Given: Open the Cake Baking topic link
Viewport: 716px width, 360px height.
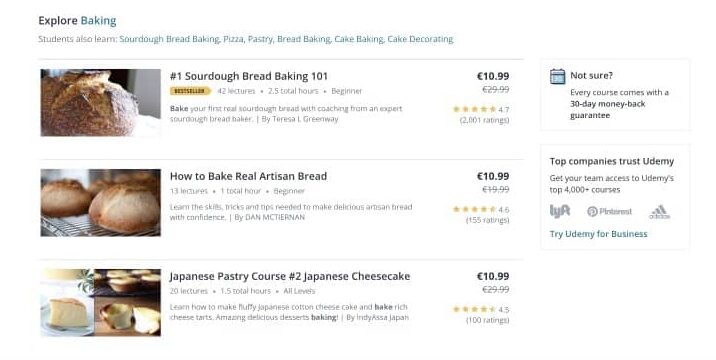Looking at the screenshot, I should click(x=359, y=39).
